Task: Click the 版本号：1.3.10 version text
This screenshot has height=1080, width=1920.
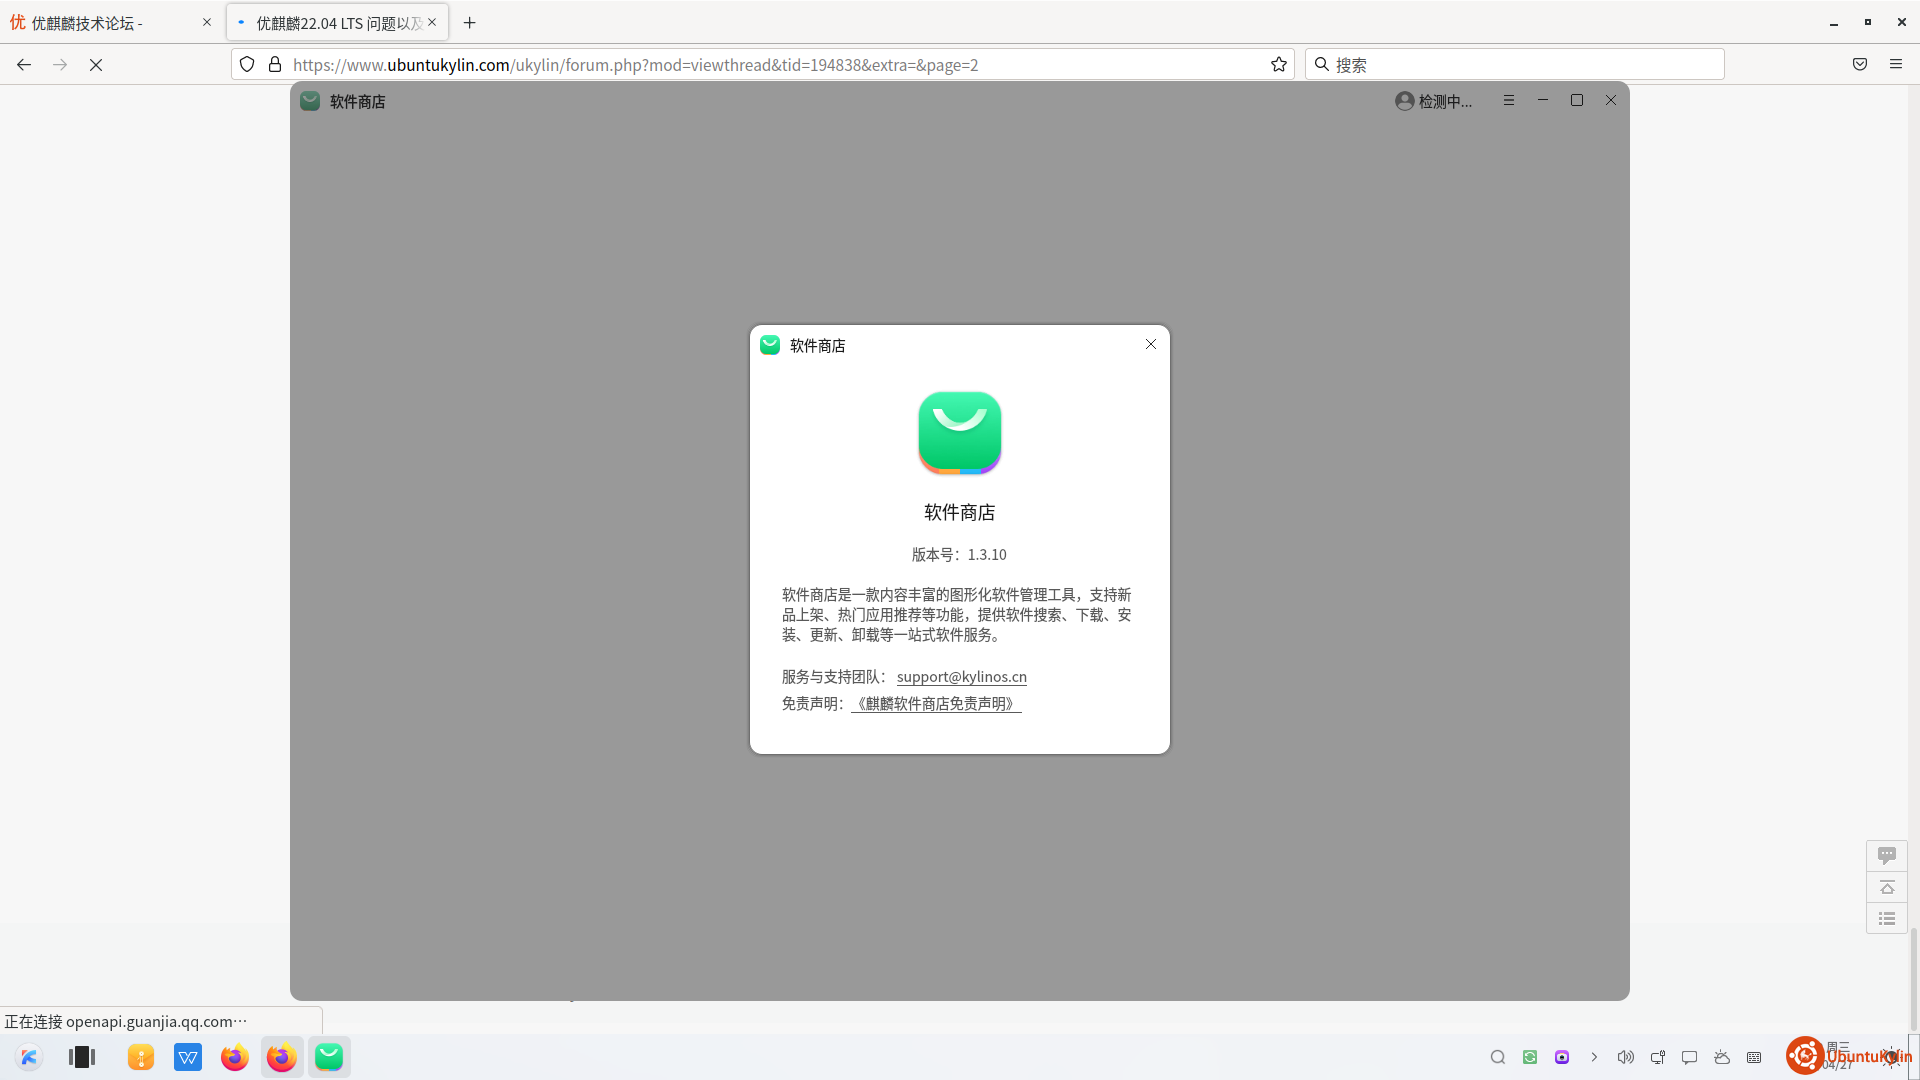Action: [959, 555]
